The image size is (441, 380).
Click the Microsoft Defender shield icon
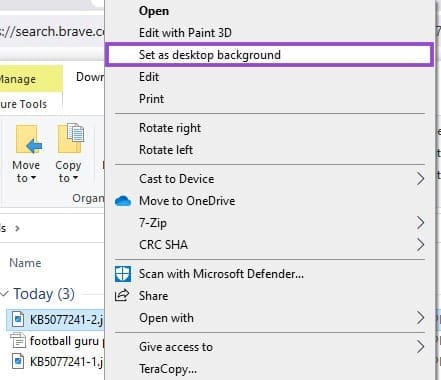(122, 274)
